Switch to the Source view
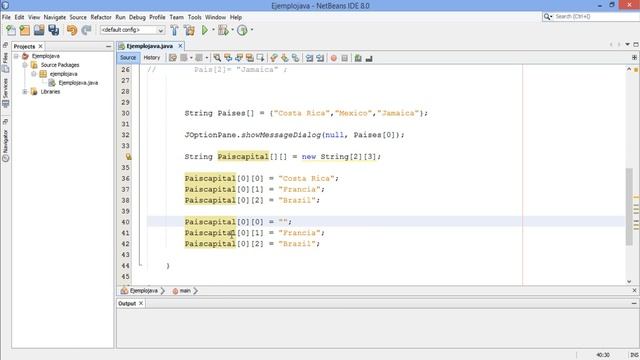 pos(128,58)
